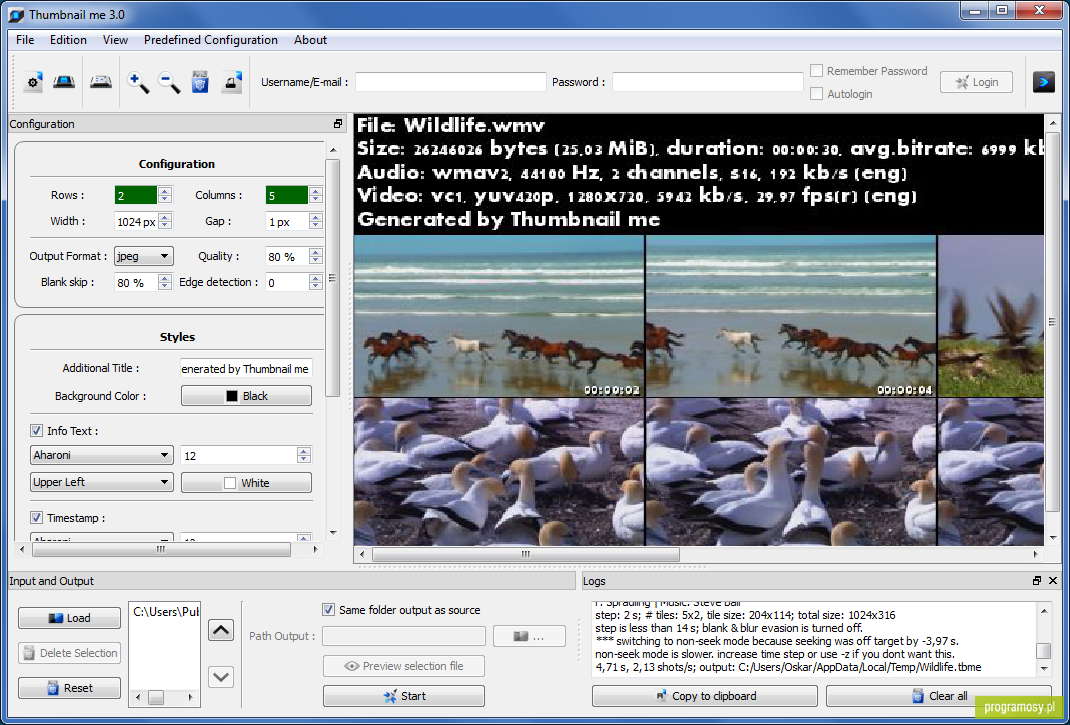Screen dimensions: 1070x725
Task: Uncheck the Timestamp option
Action: point(36,518)
